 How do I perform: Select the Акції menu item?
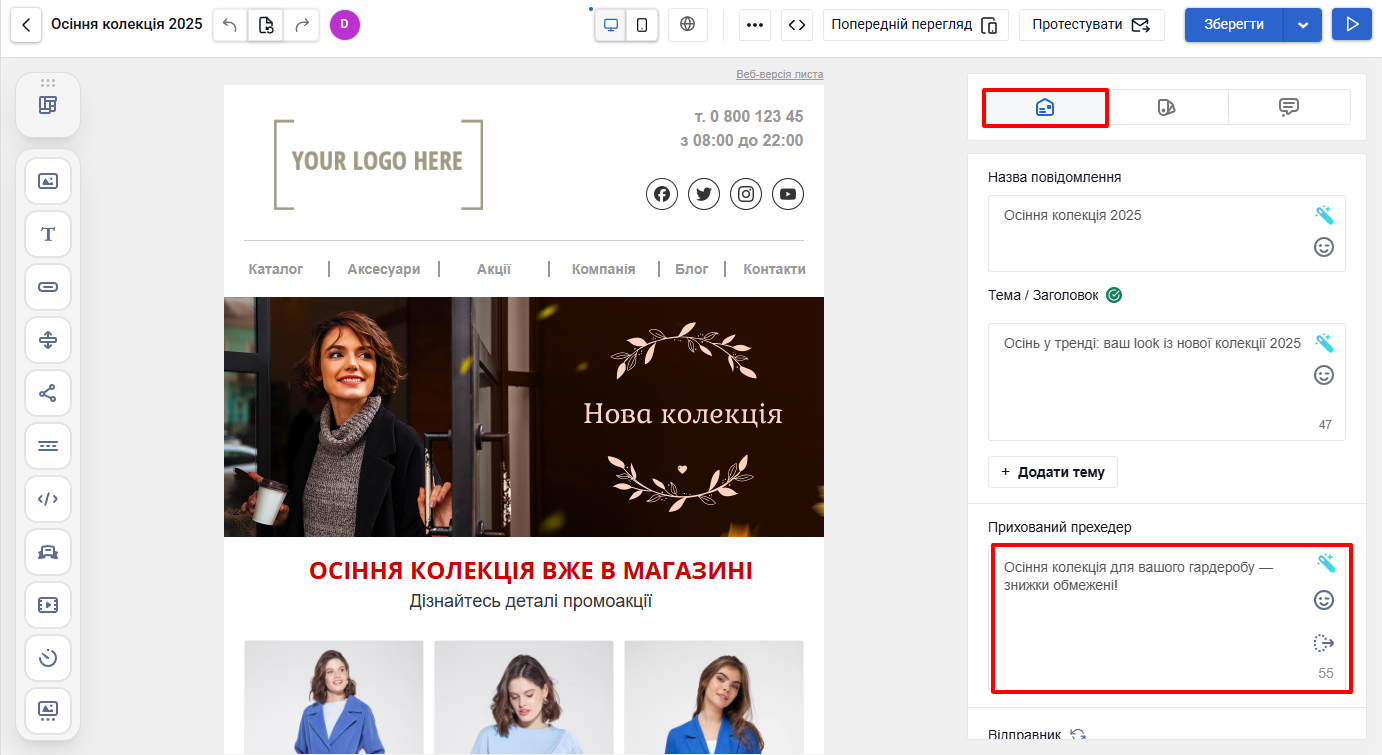pos(494,269)
